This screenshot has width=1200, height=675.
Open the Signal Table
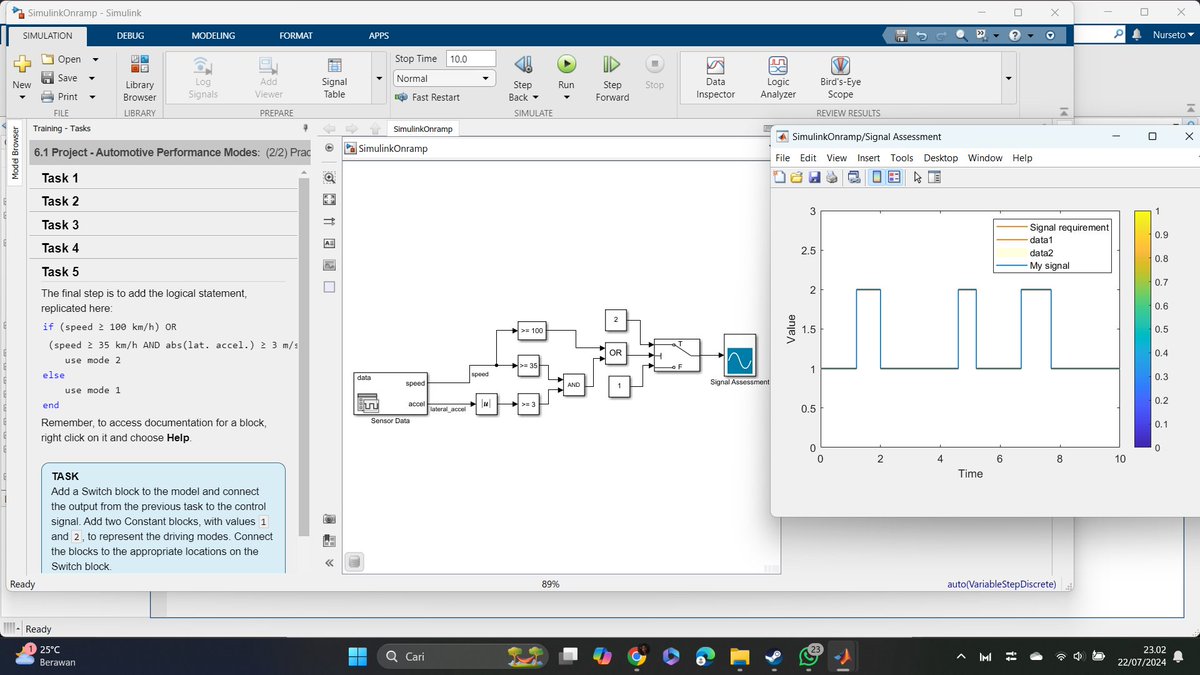point(334,77)
